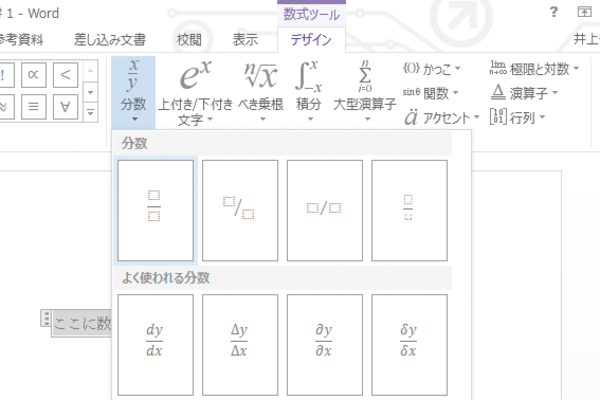Insert the stacked fraction template

(x=155, y=211)
